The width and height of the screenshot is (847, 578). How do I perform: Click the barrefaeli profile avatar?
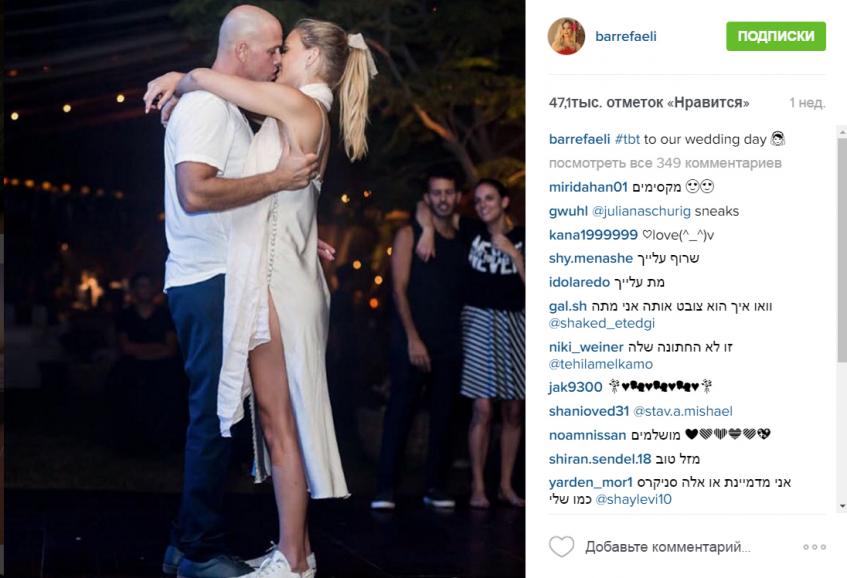point(566,36)
